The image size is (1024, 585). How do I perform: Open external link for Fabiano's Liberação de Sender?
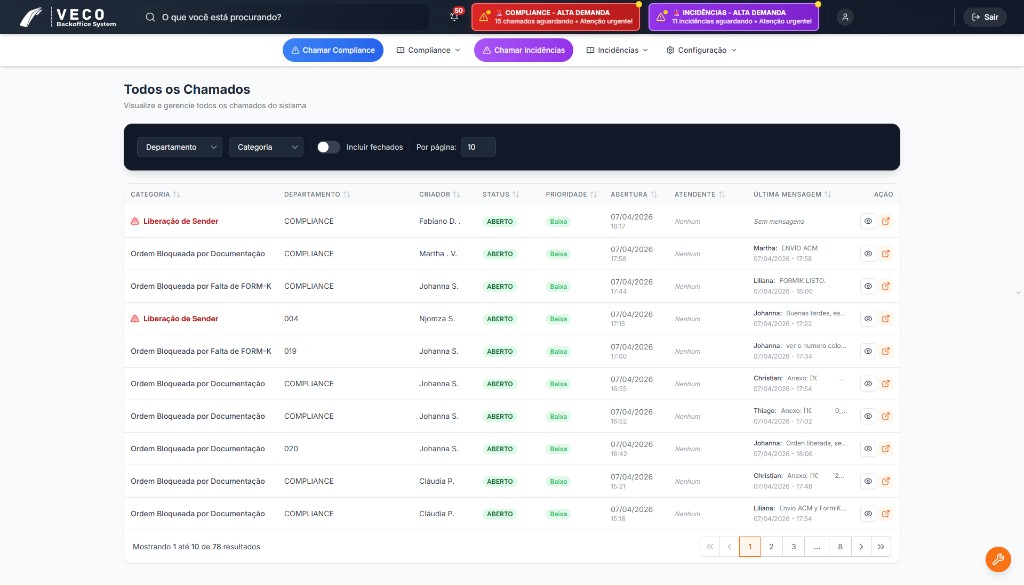pyautogui.click(x=886, y=221)
